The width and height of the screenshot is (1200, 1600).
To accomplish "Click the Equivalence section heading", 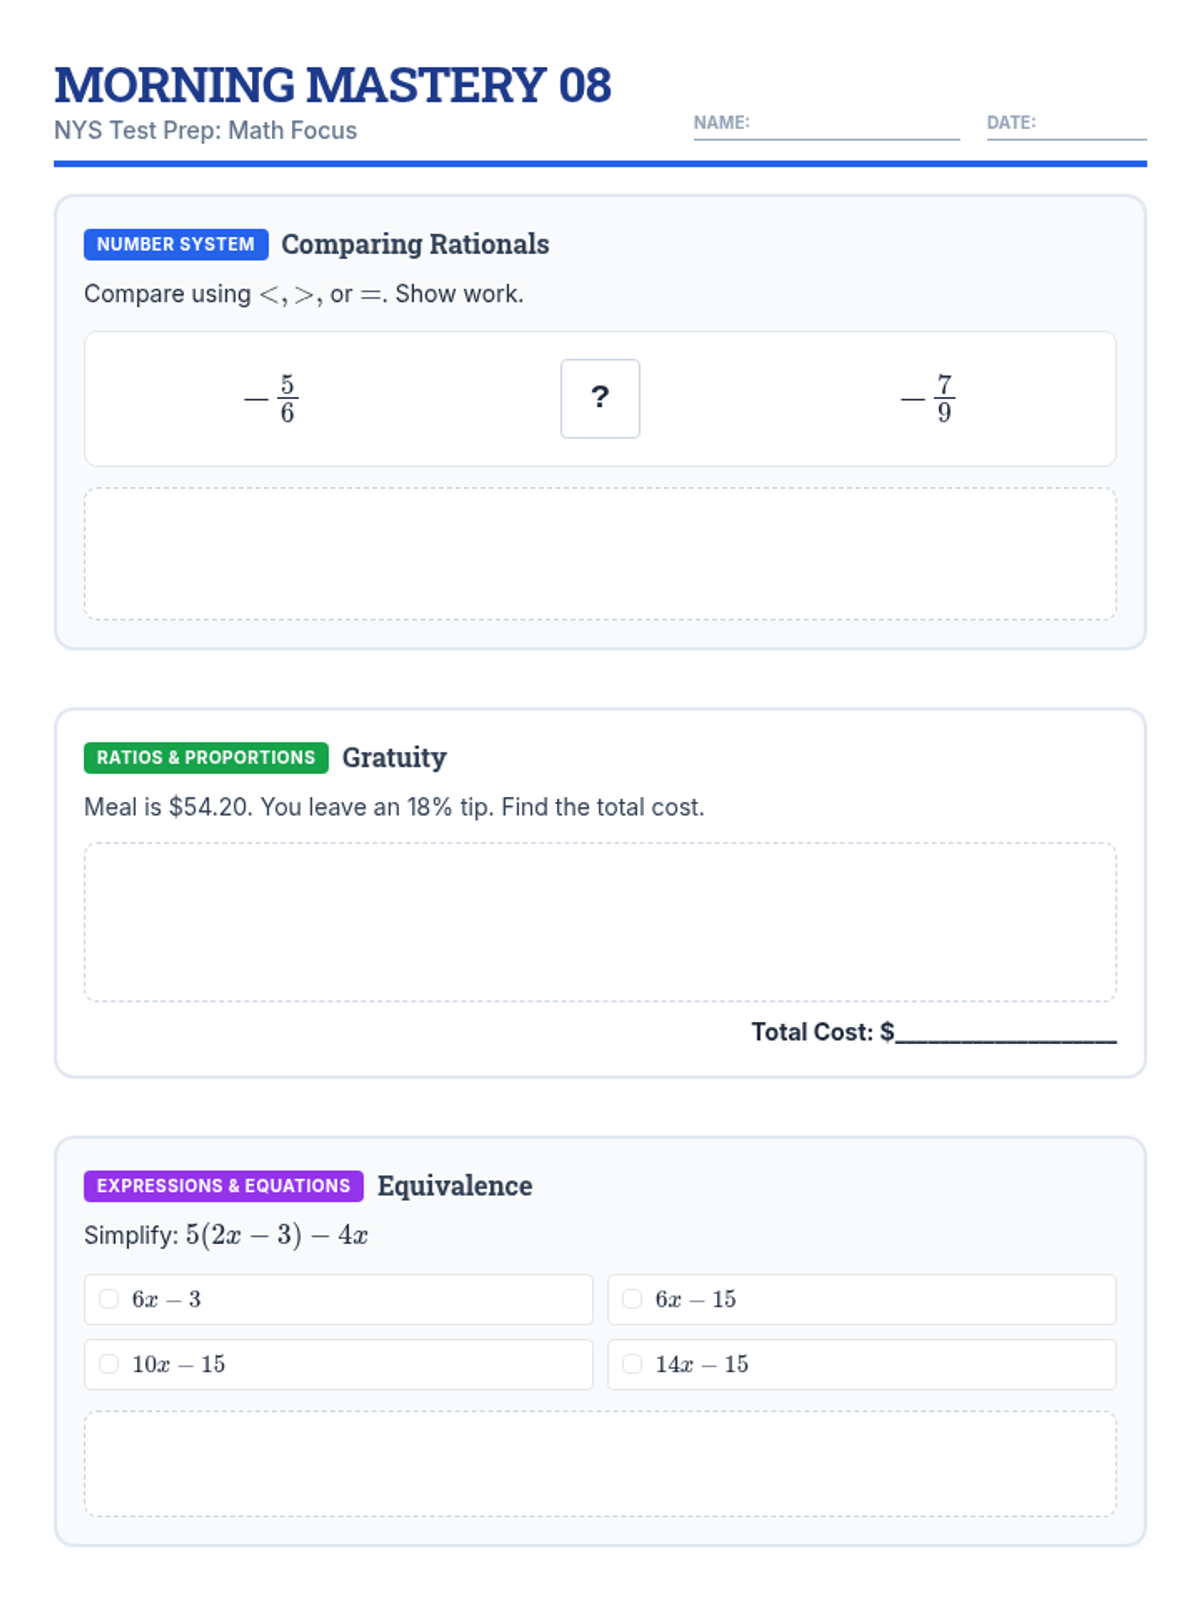I will (454, 1185).
